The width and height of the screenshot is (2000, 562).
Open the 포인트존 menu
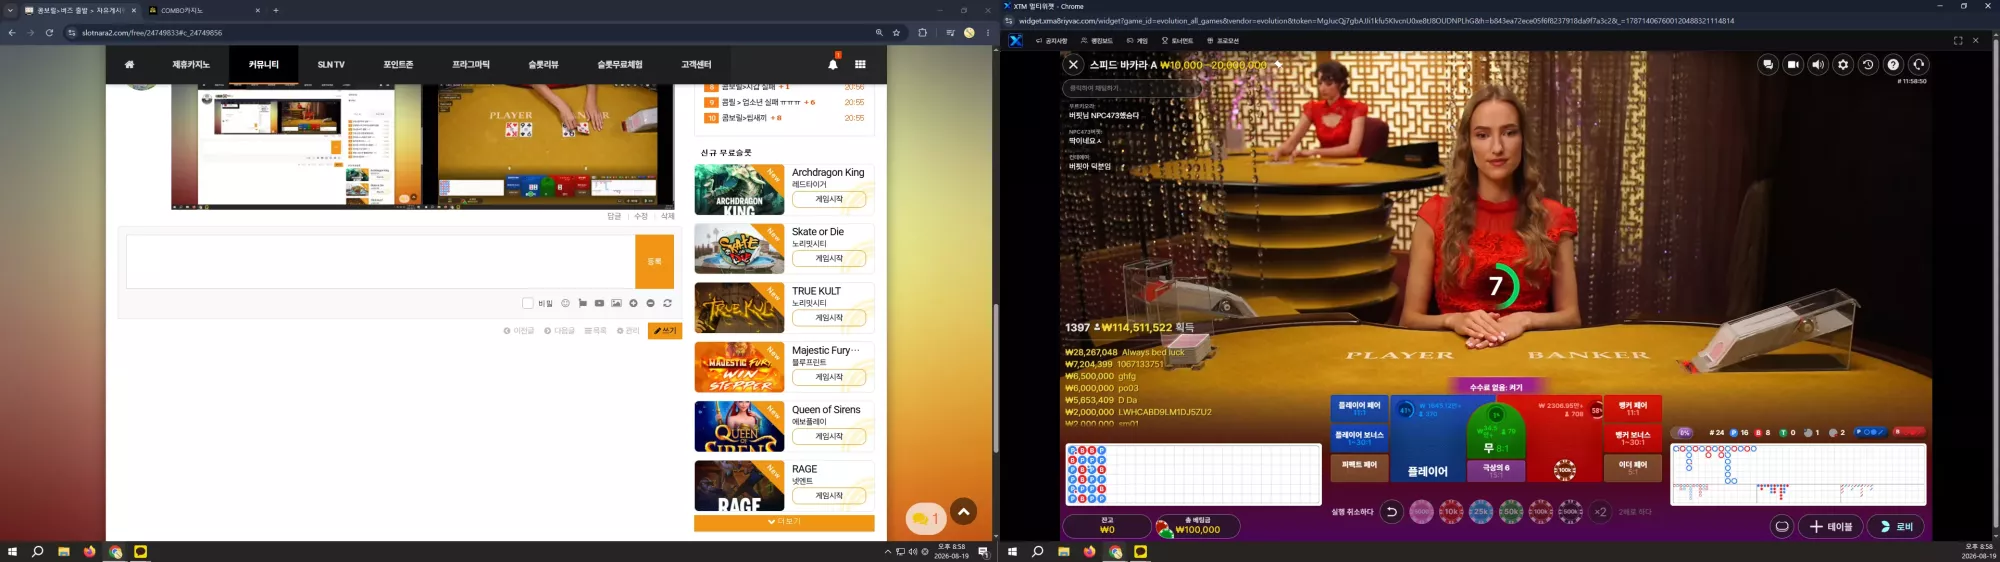click(398, 64)
